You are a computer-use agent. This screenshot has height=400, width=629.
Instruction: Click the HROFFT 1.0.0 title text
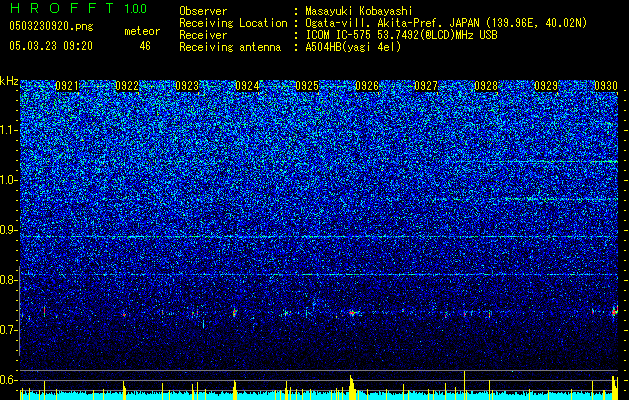pos(78,8)
